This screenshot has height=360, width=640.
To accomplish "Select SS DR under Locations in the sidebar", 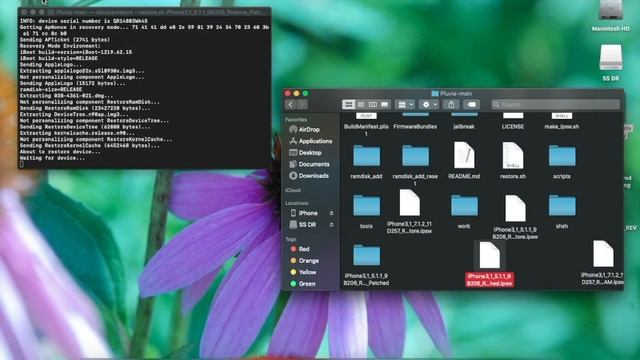I will click(x=303, y=224).
